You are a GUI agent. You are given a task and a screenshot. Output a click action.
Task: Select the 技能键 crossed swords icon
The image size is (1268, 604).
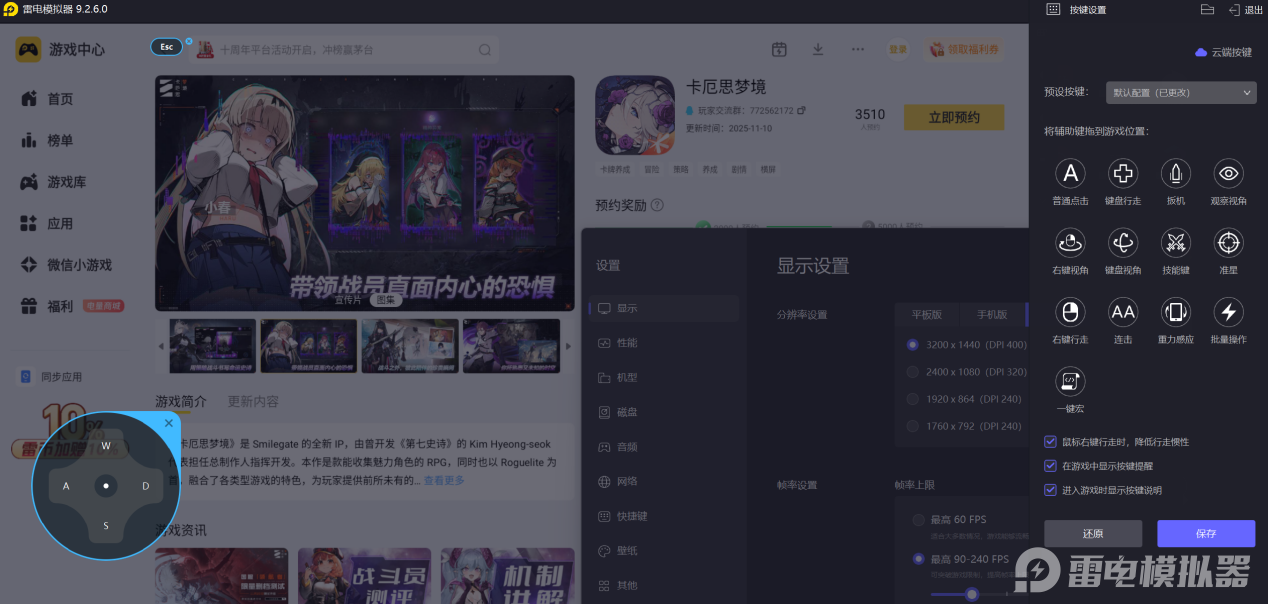click(x=1176, y=242)
